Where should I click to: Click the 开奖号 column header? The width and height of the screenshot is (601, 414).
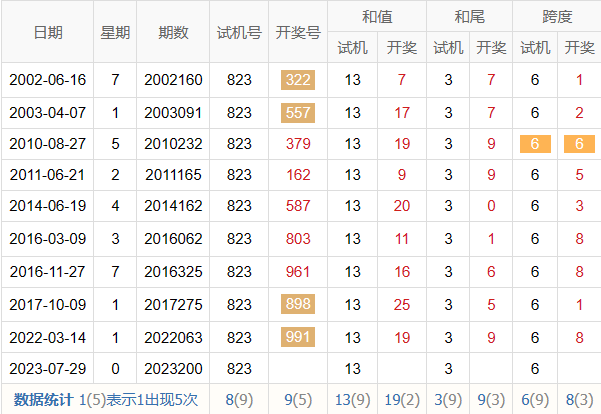pyautogui.click(x=298, y=32)
